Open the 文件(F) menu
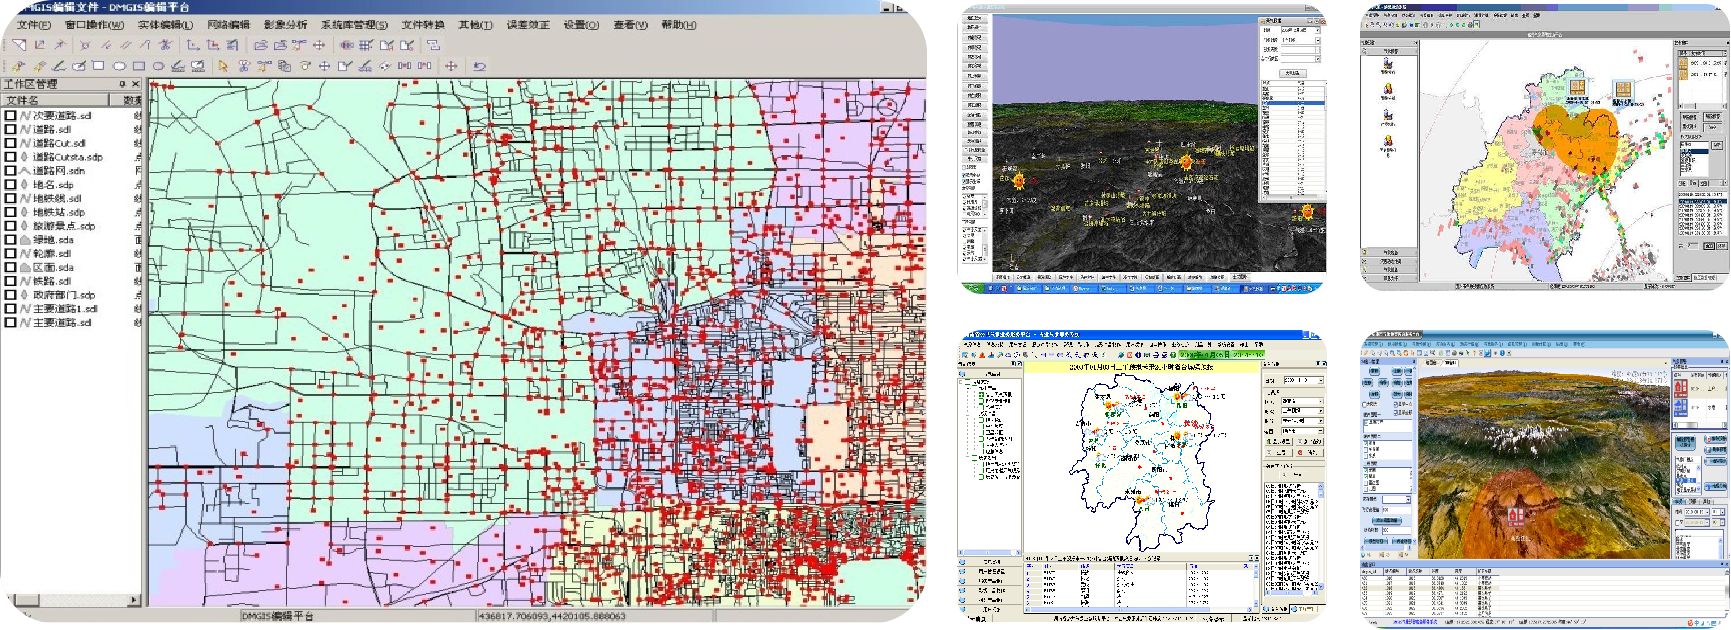The height and width of the screenshot is (630, 1731). click(x=34, y=25)
